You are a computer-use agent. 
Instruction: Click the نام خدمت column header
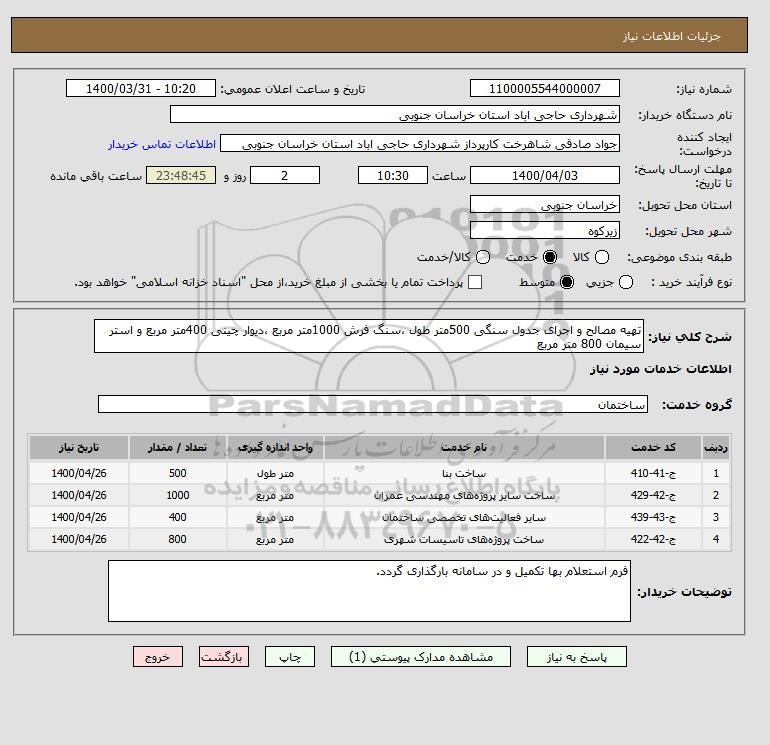(x=464, y=447)
